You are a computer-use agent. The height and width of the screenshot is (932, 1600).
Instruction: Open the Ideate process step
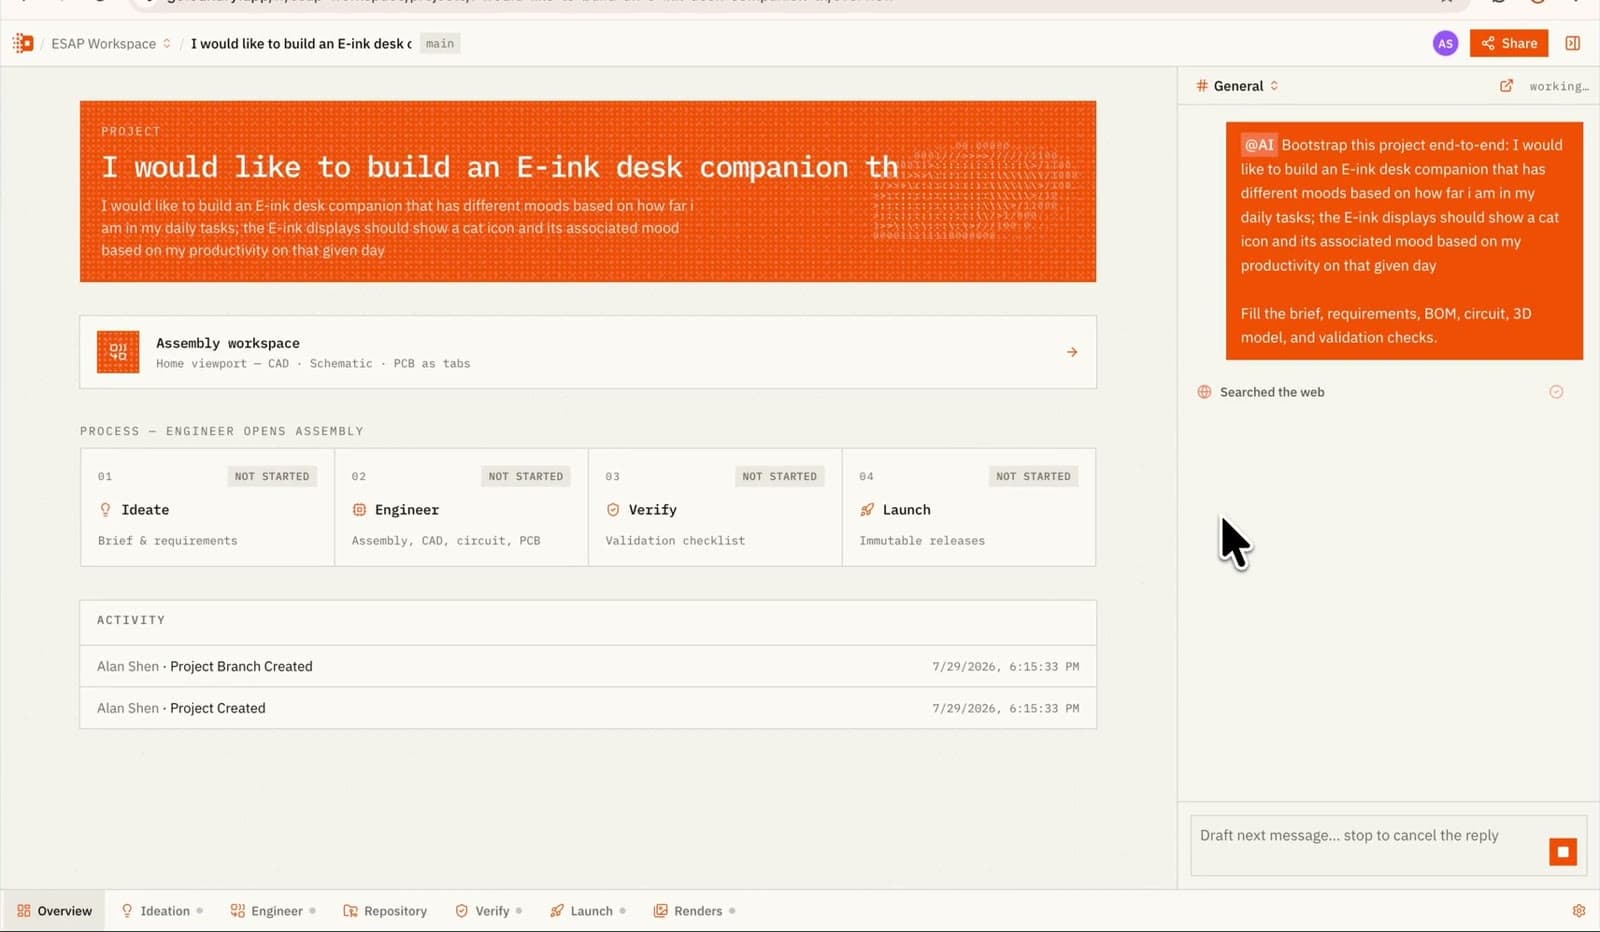[x=207, y=507]
